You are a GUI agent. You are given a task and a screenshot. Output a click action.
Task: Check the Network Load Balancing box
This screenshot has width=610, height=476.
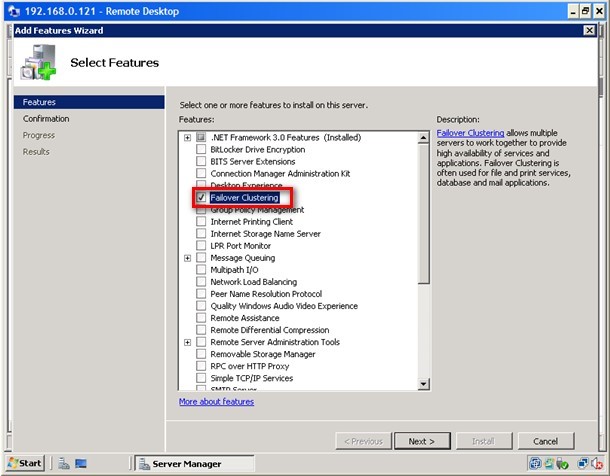coord(201,282)
